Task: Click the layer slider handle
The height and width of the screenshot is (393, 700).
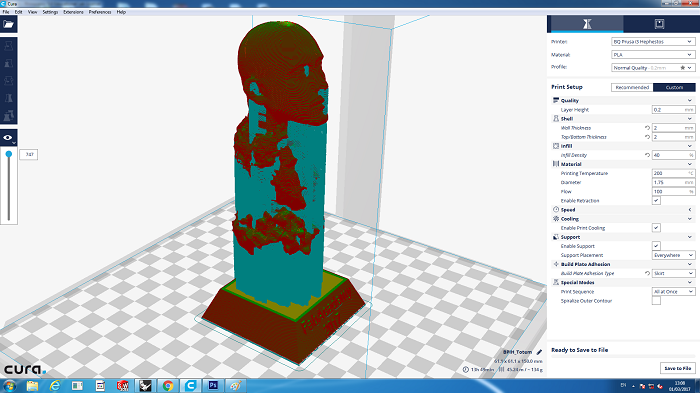Action: [8, 154]
